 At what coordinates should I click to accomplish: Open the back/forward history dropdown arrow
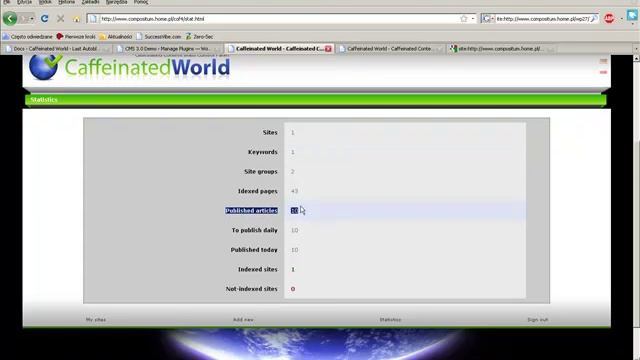(32, 19)
